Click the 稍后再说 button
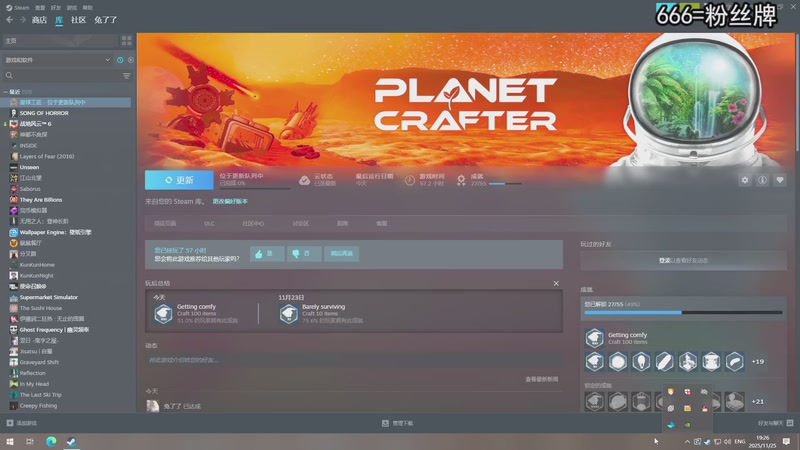800x450 pixels. point(342,254)
